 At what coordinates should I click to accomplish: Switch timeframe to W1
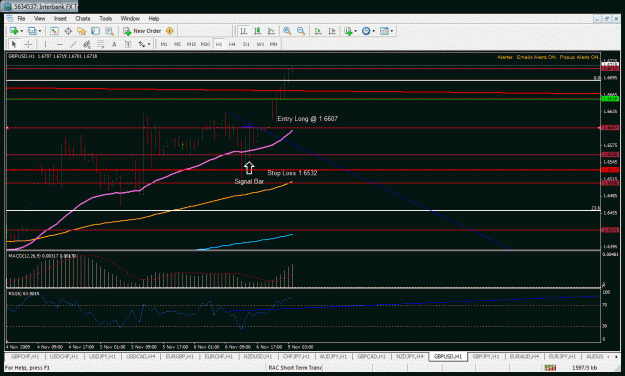[x=260, y=44]
